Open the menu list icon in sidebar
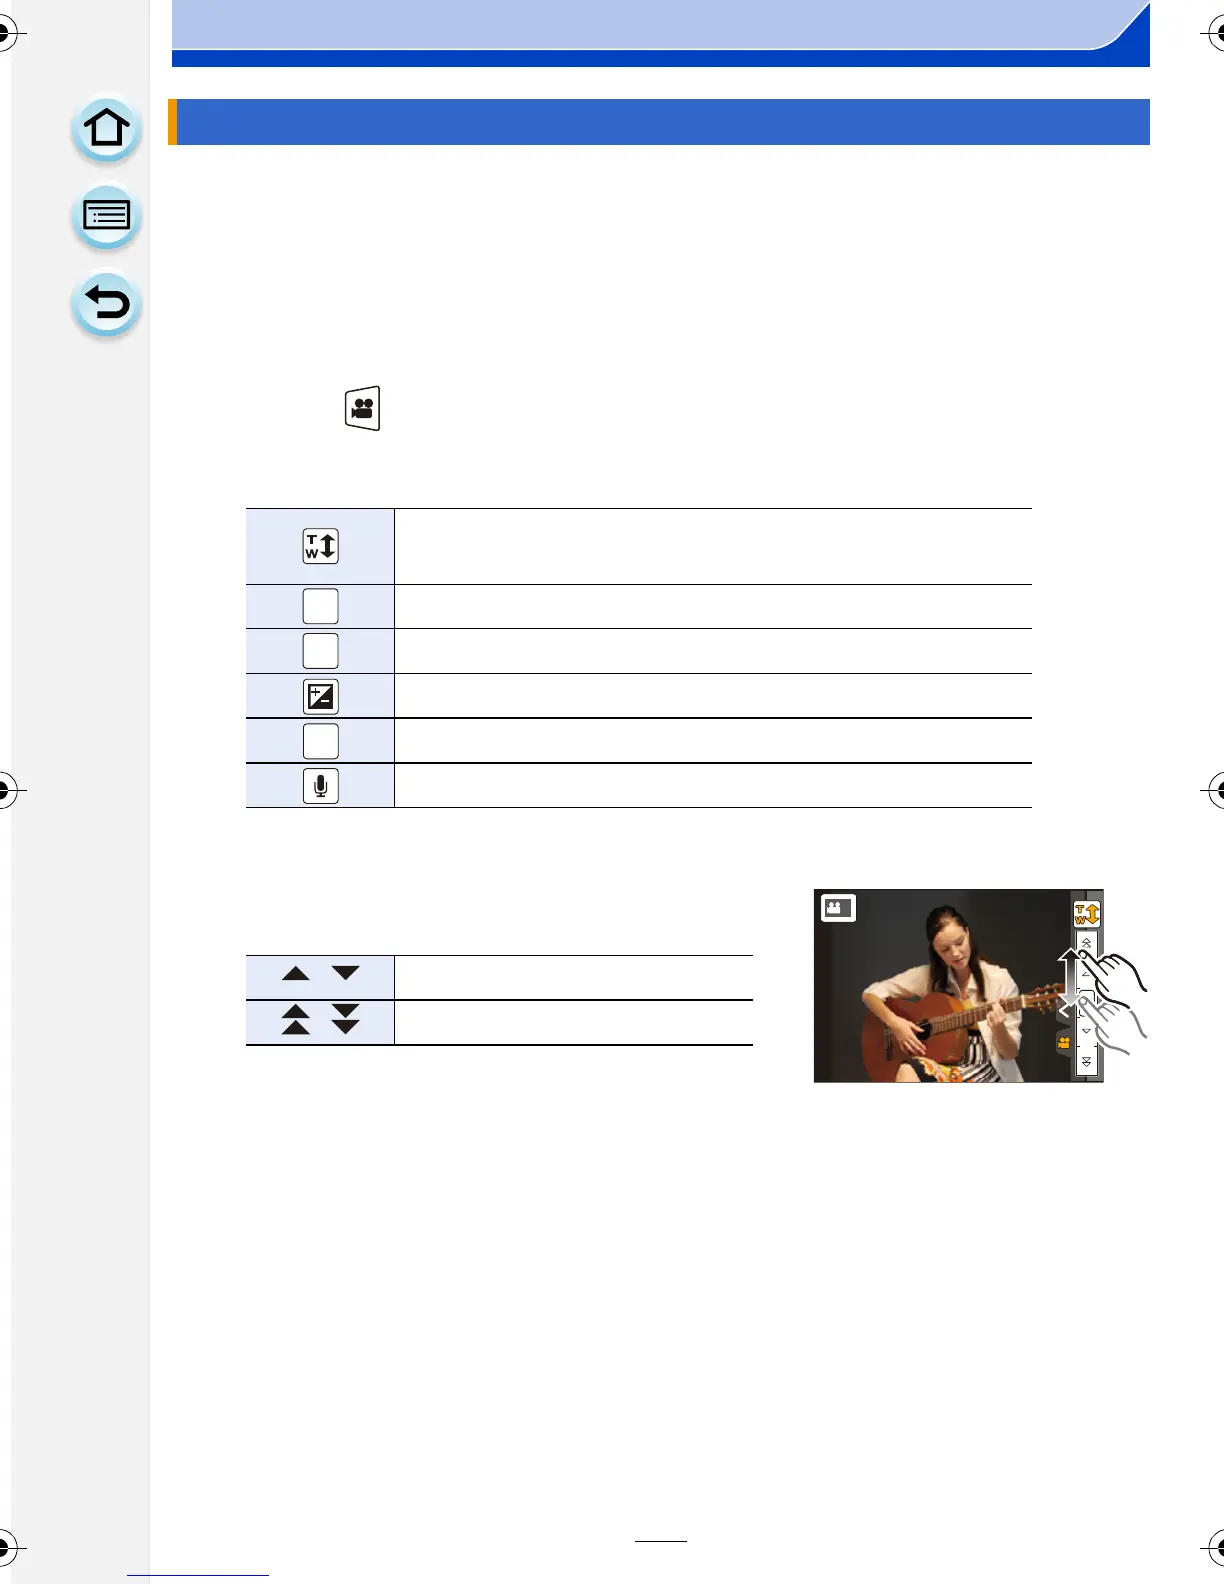The image size is (1224, 1584). click(106, 216)
